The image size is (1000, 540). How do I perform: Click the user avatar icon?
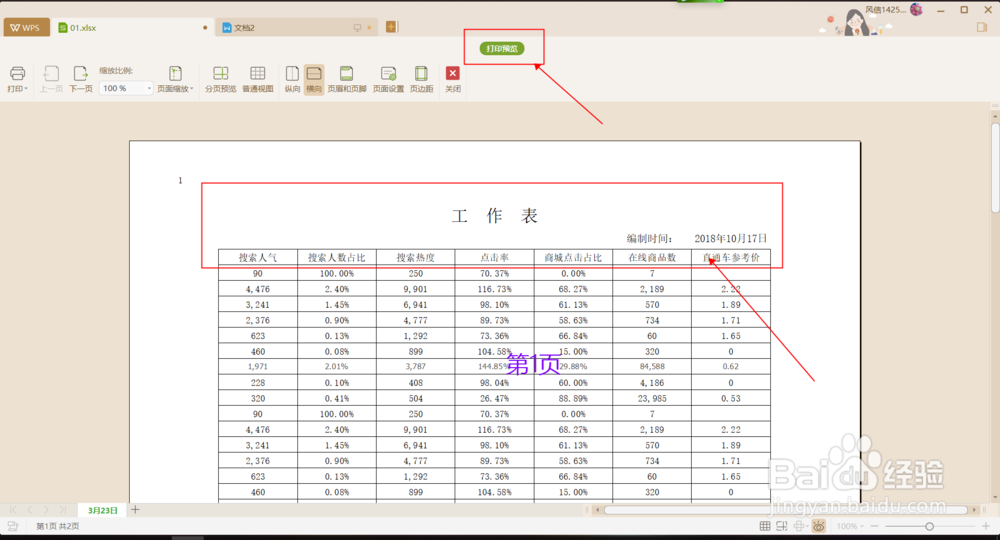click(916, 9)
